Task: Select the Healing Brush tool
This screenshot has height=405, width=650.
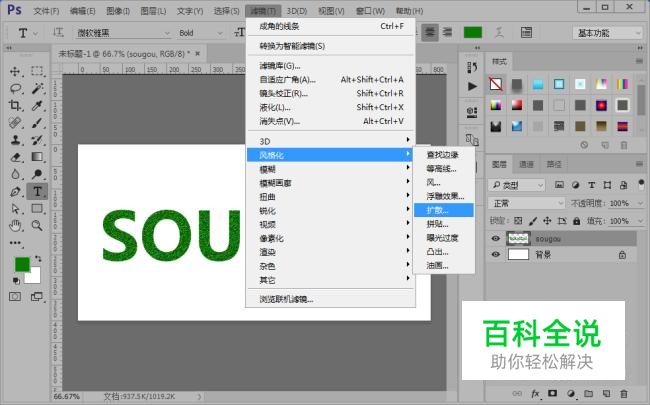Action: [x=15, y=123]
